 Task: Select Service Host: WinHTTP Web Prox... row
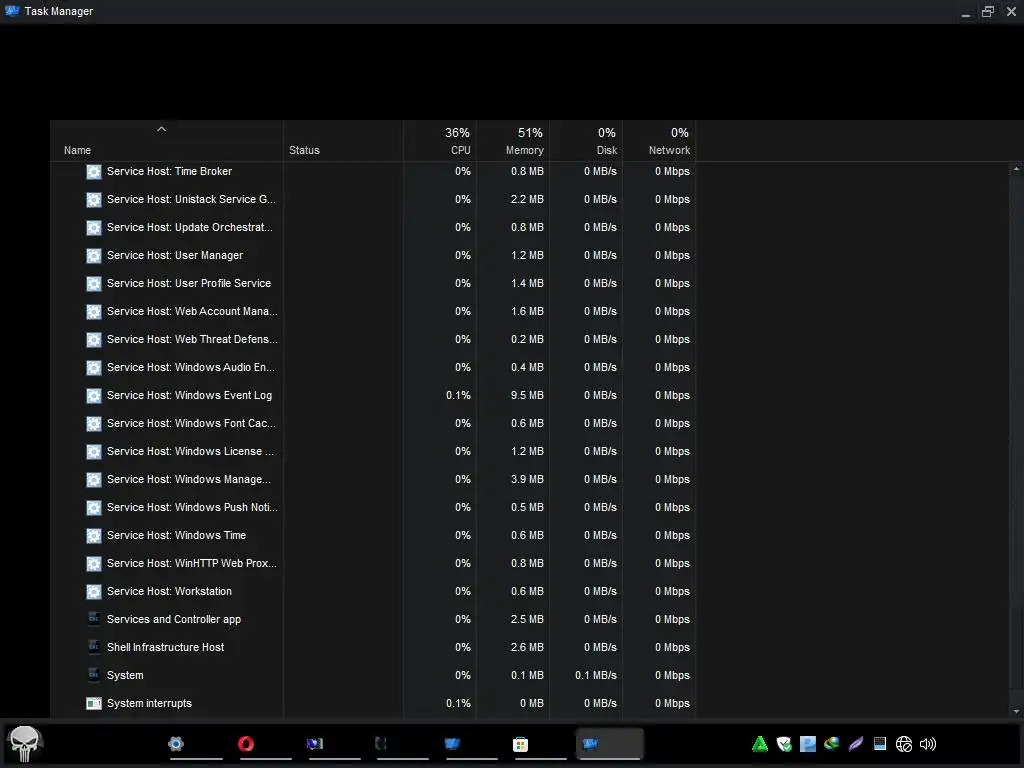point(373,564)
